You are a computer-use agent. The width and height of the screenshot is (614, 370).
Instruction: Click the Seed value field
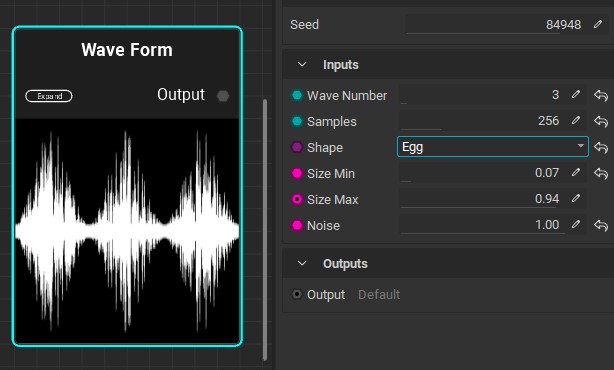pos(494,24)
